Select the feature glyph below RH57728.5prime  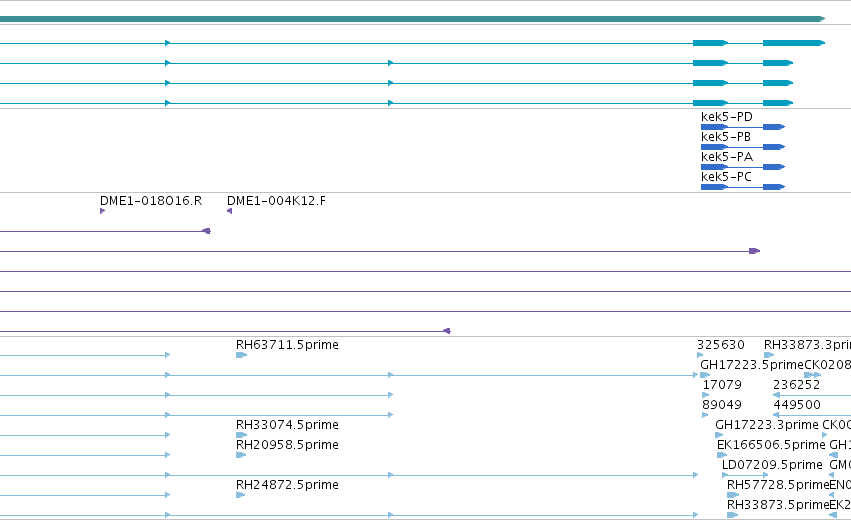point(733,495)
